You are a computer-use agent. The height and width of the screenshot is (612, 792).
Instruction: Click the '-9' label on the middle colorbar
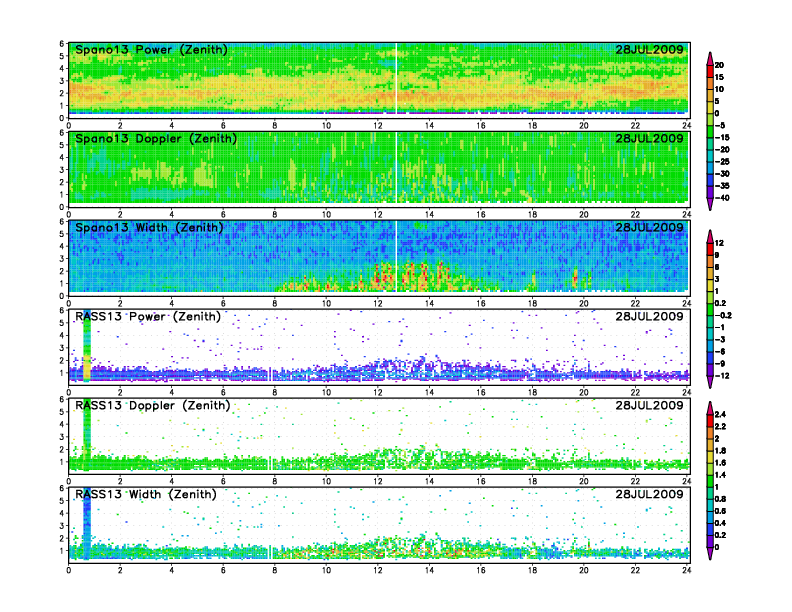click(720, 364)
